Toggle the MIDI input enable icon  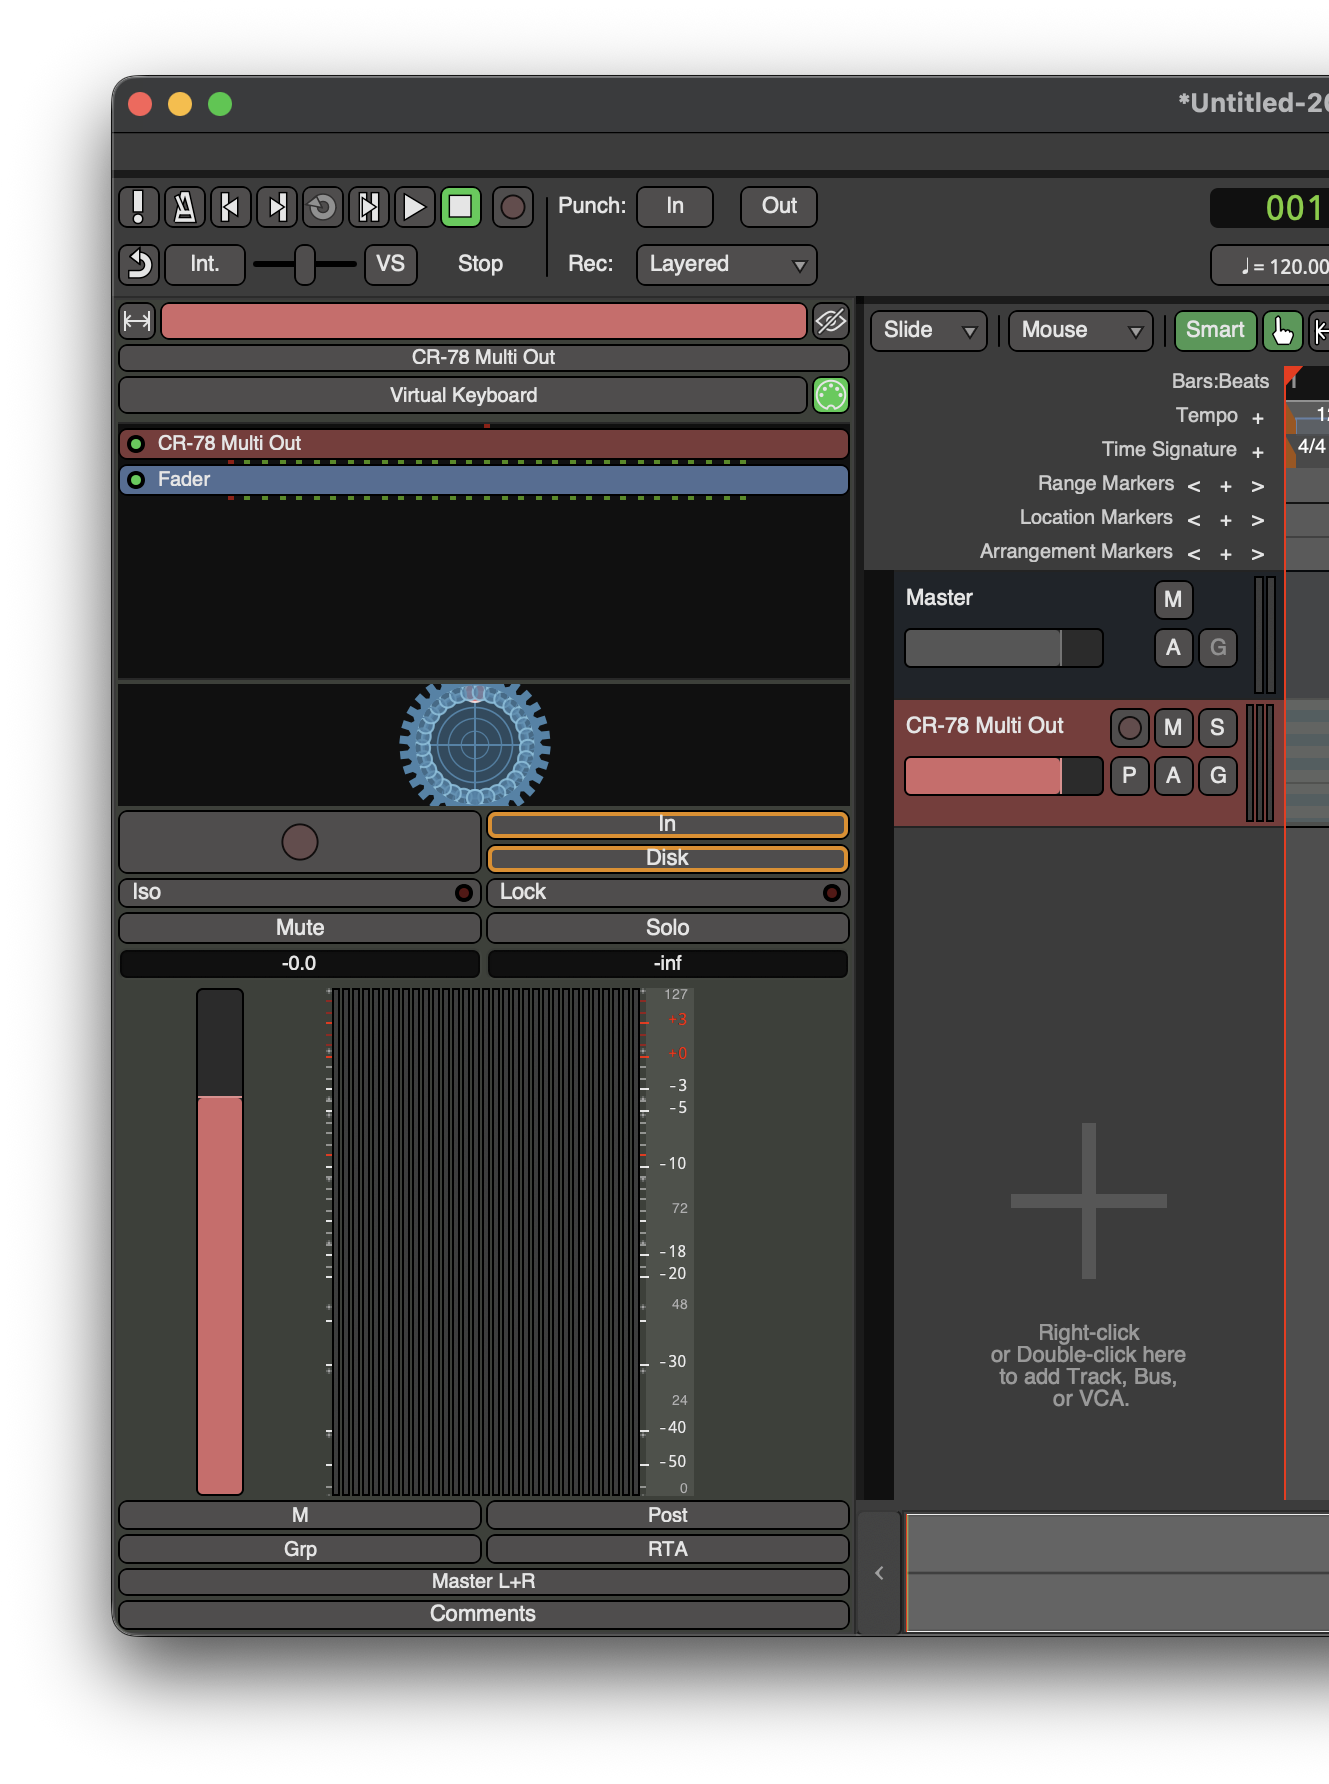click(830, 395)
